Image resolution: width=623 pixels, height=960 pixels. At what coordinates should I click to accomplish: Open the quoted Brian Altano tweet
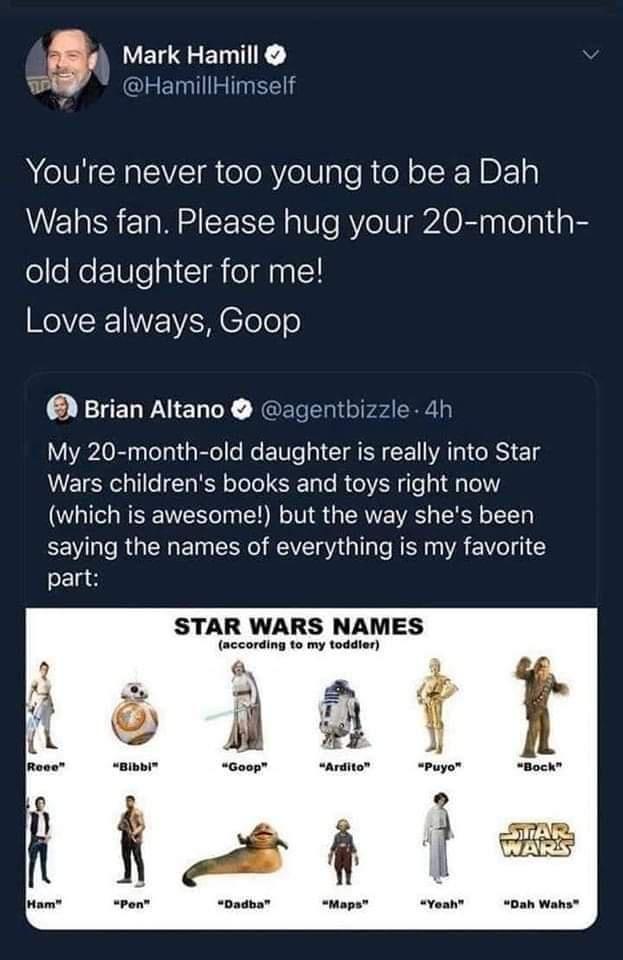point(300,500)
